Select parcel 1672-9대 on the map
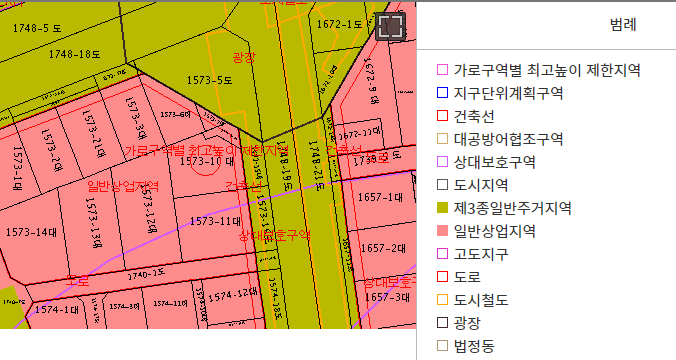This screenshot has height=360, width=676. click(x=371, y=81)
